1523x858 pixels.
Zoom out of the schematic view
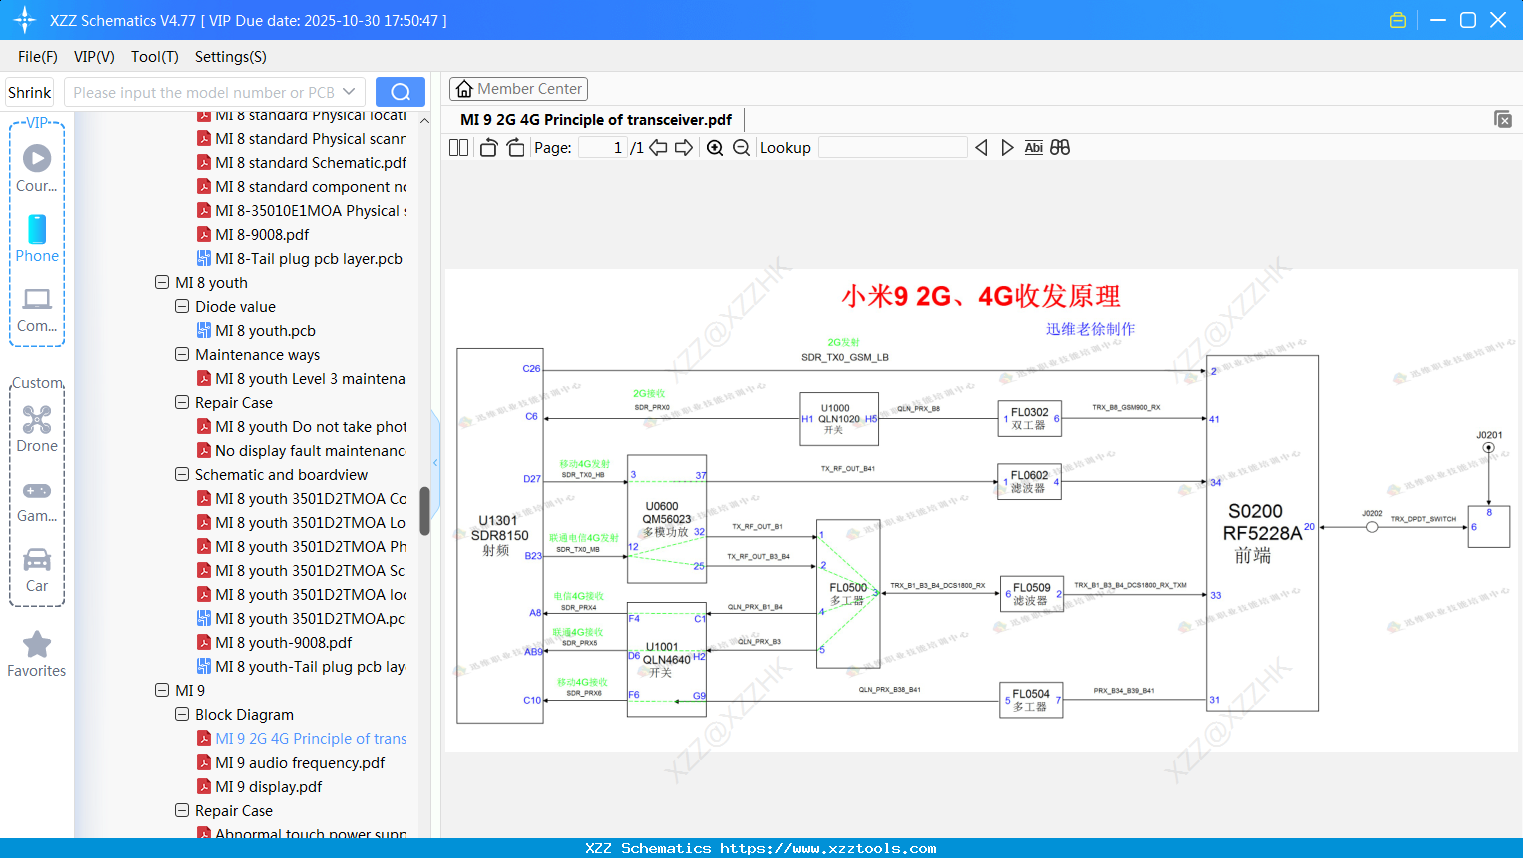tap(743, 147)
